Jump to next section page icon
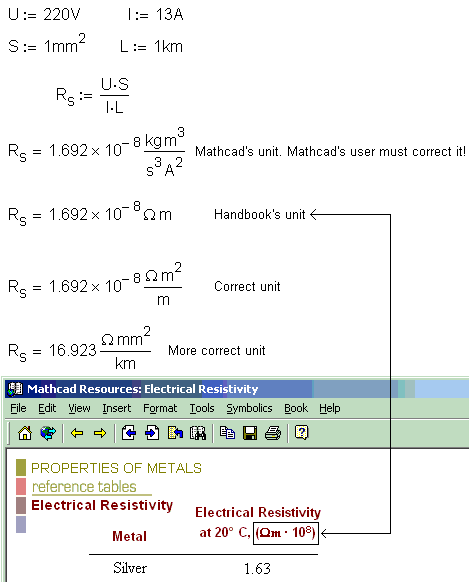Image resolution: width=469 pixels, height=582 pixels. 152,433
